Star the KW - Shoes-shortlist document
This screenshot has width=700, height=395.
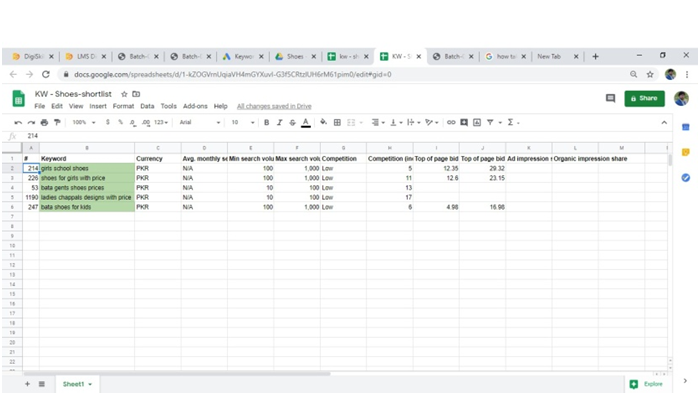pyautogui.click(x=124, y=94)
